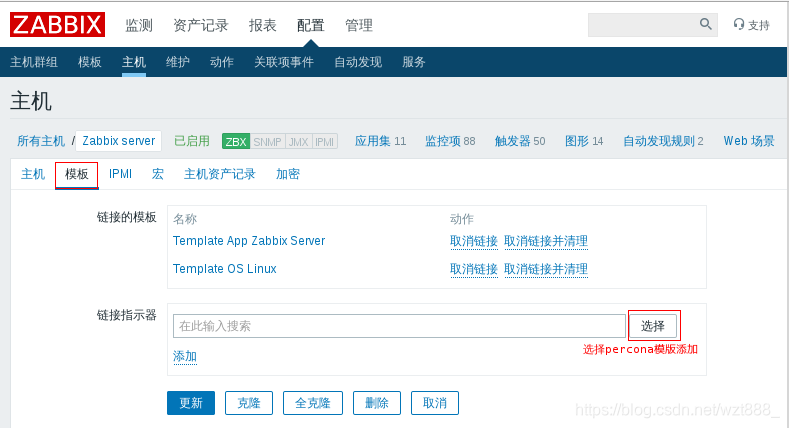789x428 pixels.
Task: Open 应用集 11 link
Action: (x=380, y=141)
